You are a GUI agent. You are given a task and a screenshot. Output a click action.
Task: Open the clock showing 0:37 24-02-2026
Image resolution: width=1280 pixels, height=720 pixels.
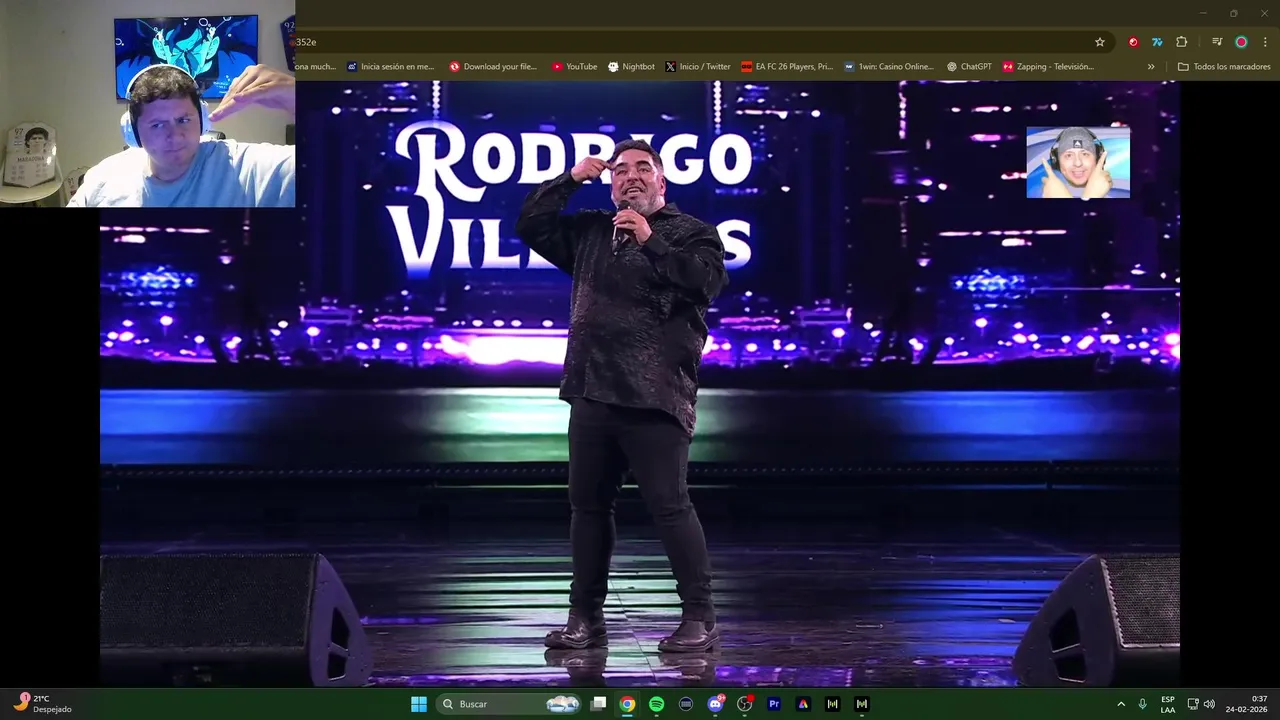(1246, 704)
